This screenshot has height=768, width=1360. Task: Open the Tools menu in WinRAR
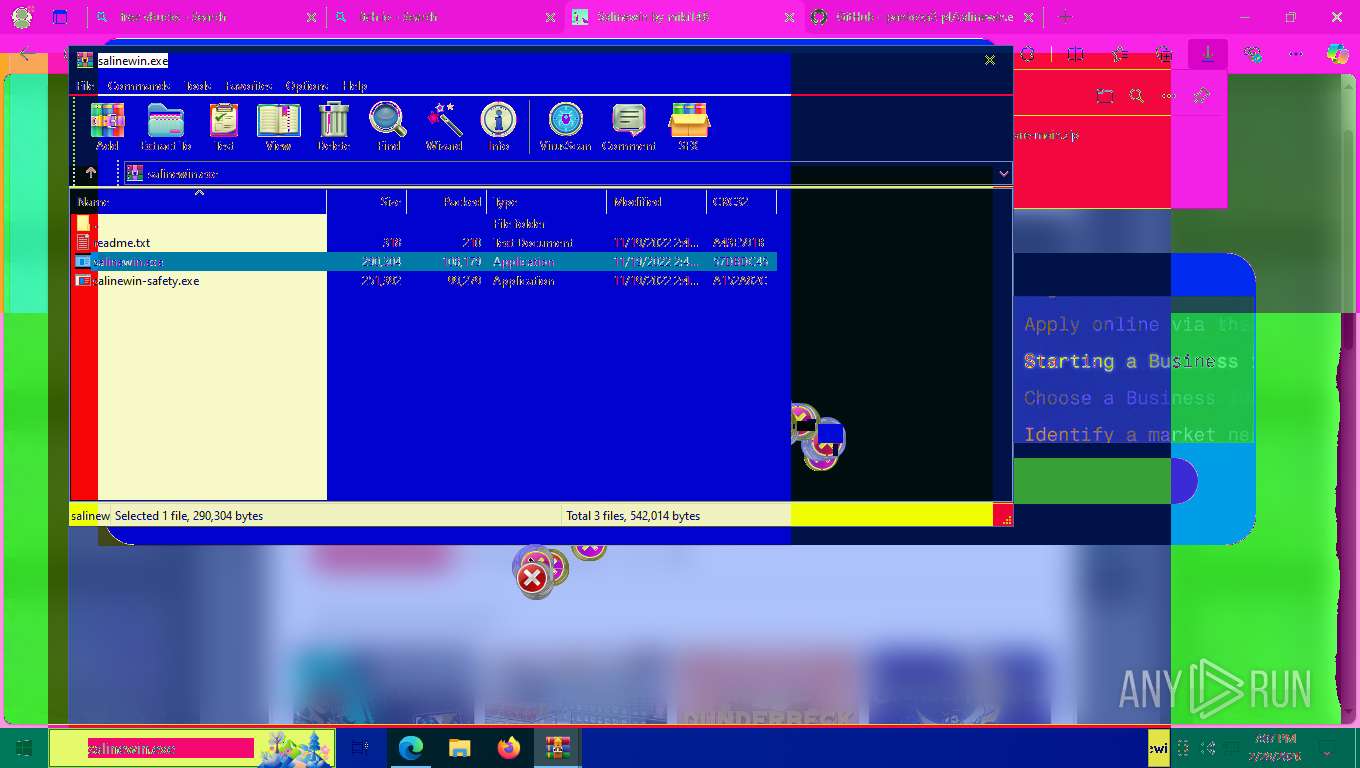click(x=198, y=86)
